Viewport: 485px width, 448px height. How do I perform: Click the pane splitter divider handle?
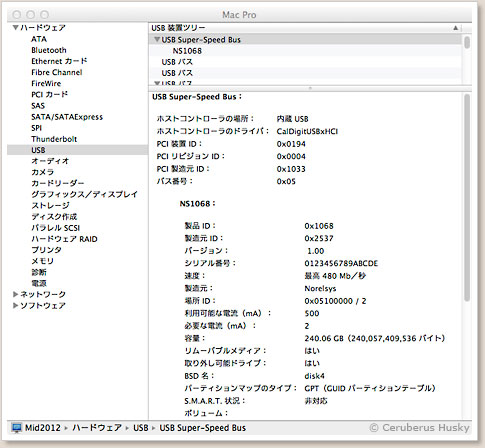click(x=310, y=88)
